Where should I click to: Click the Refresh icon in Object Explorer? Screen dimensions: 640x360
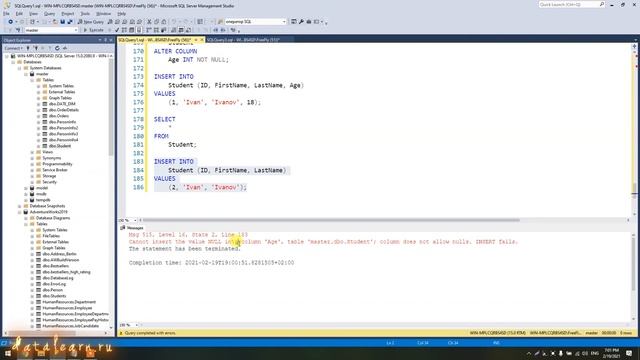click(x=57, y=48)
